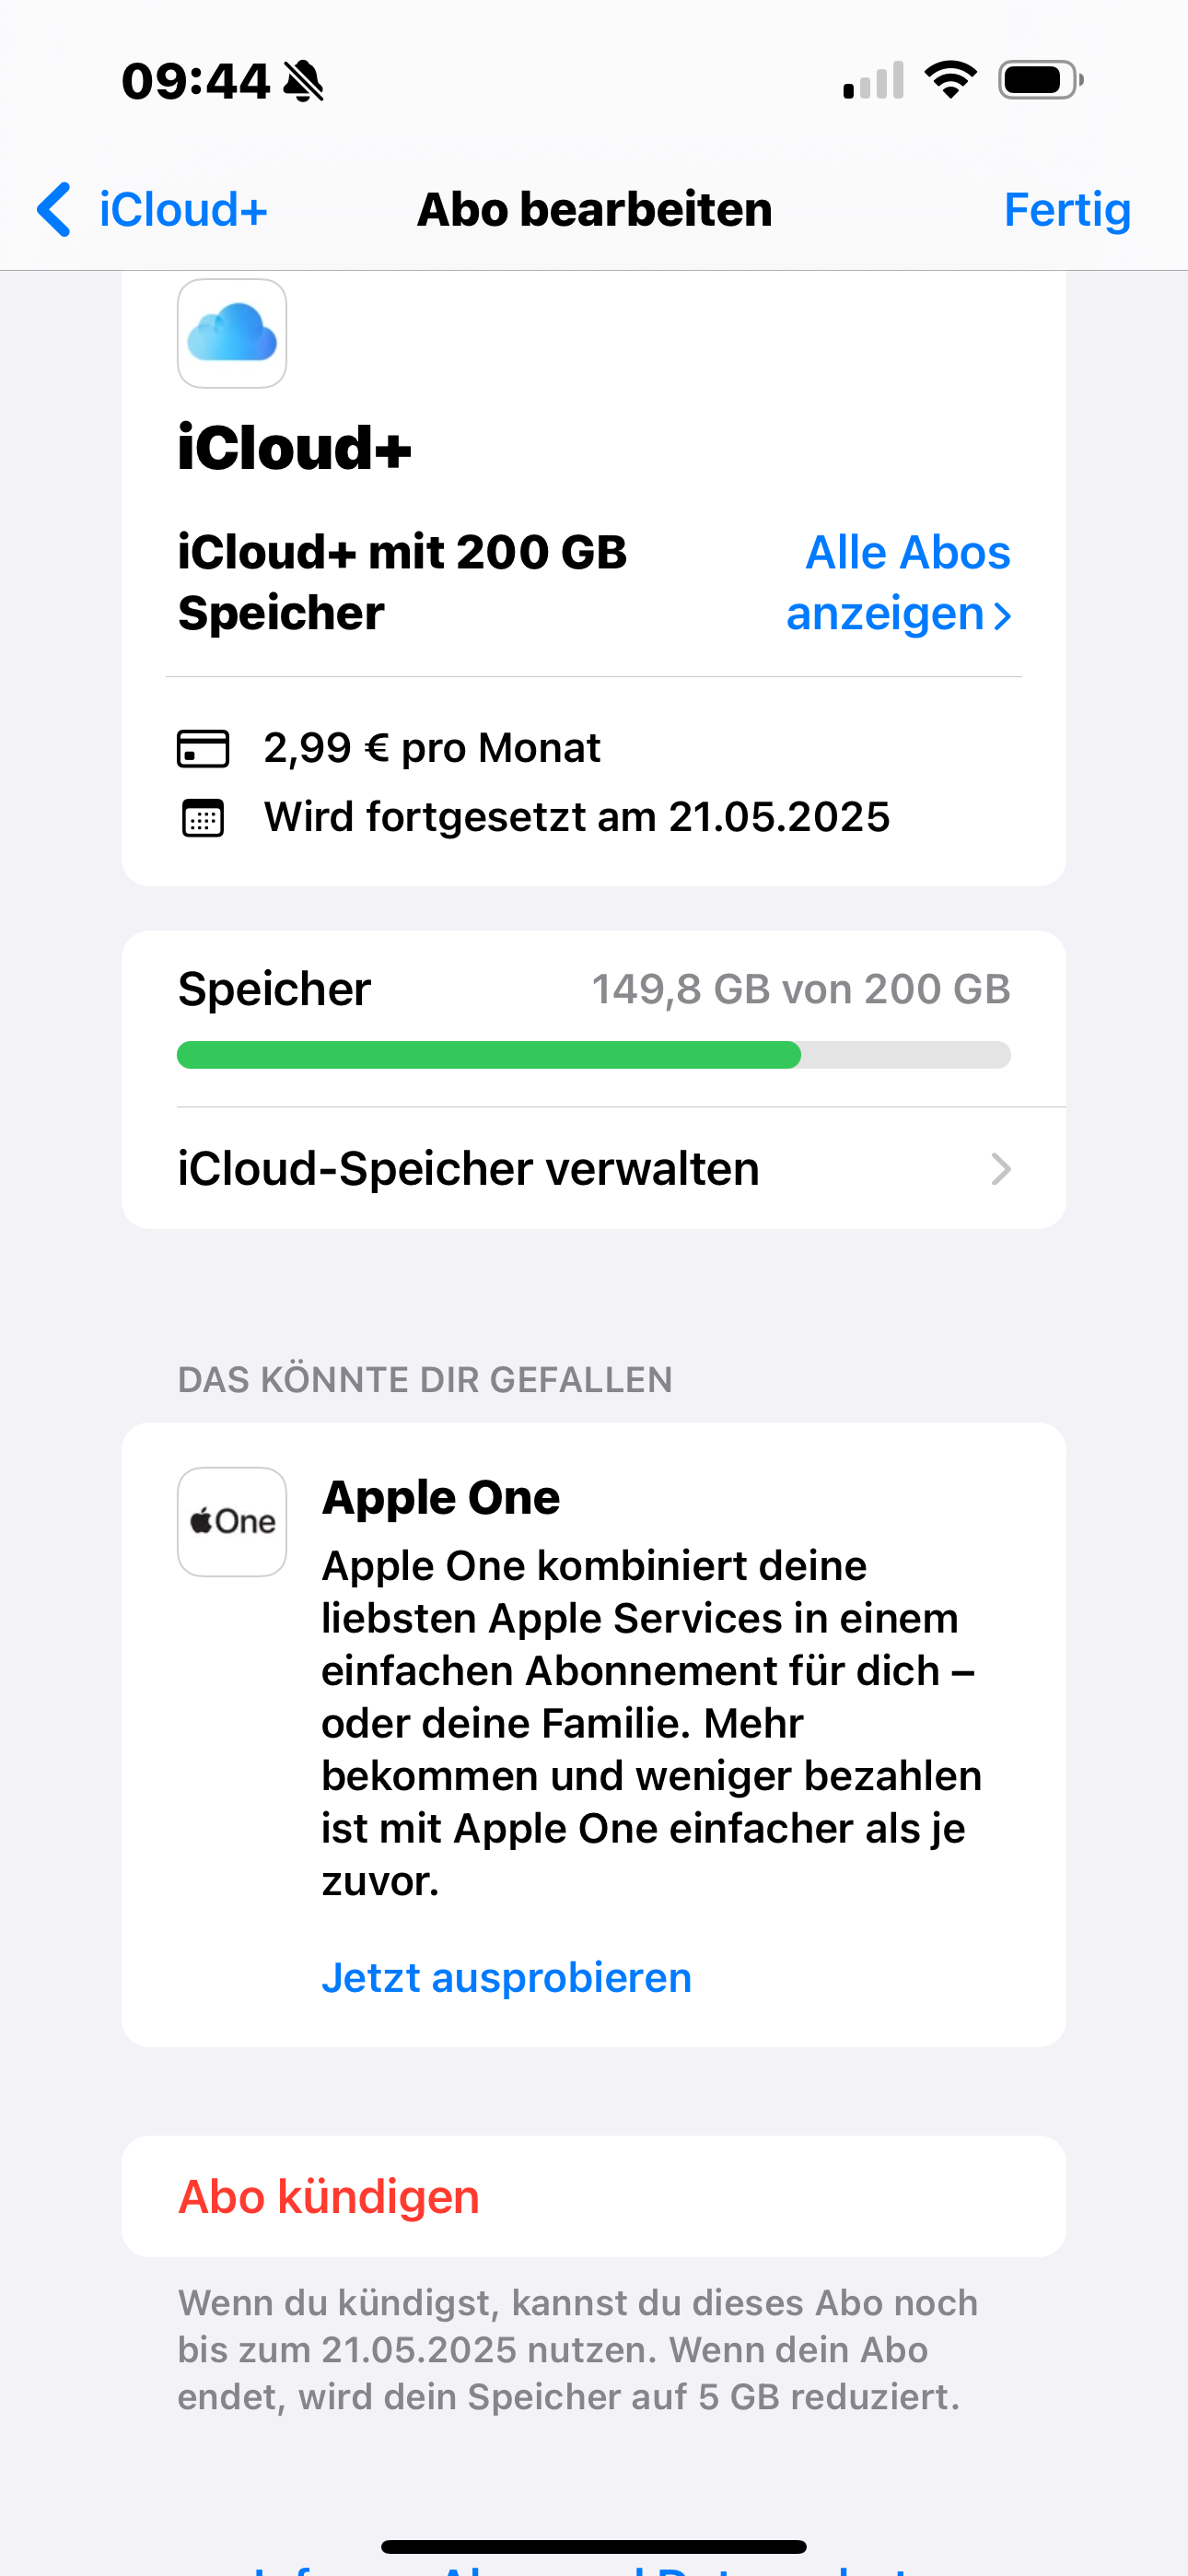Tap Jetzt ausprobieren for Apple One
Viewport: 1188px width, 2576px height.
506,1977
